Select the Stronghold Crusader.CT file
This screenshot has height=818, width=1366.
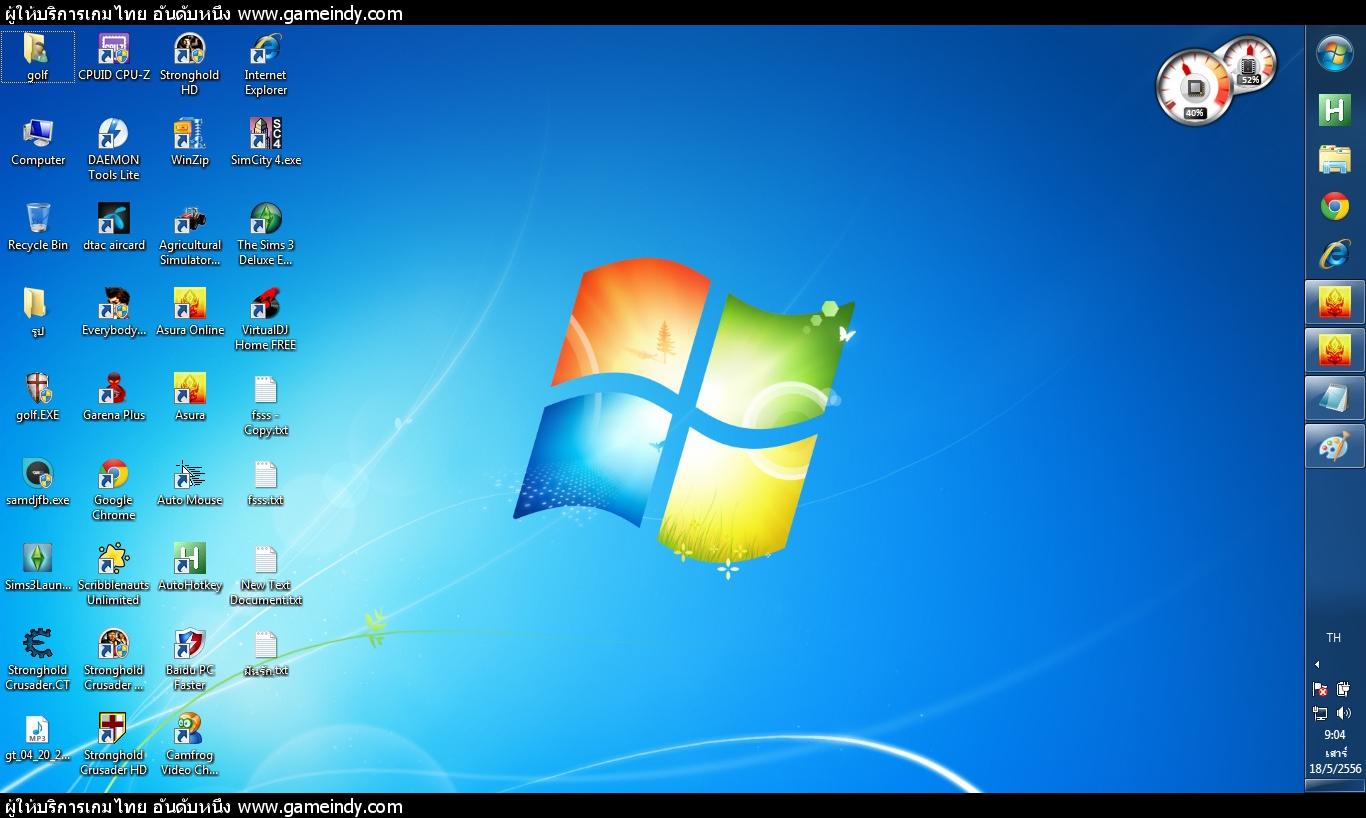(x=38, y=659)
